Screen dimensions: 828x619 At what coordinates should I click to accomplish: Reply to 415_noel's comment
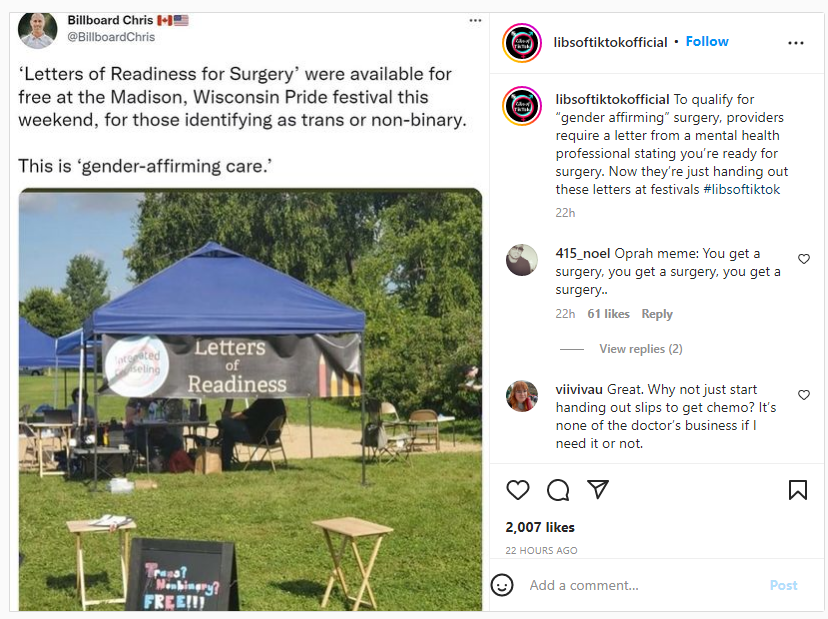[657, 314]
